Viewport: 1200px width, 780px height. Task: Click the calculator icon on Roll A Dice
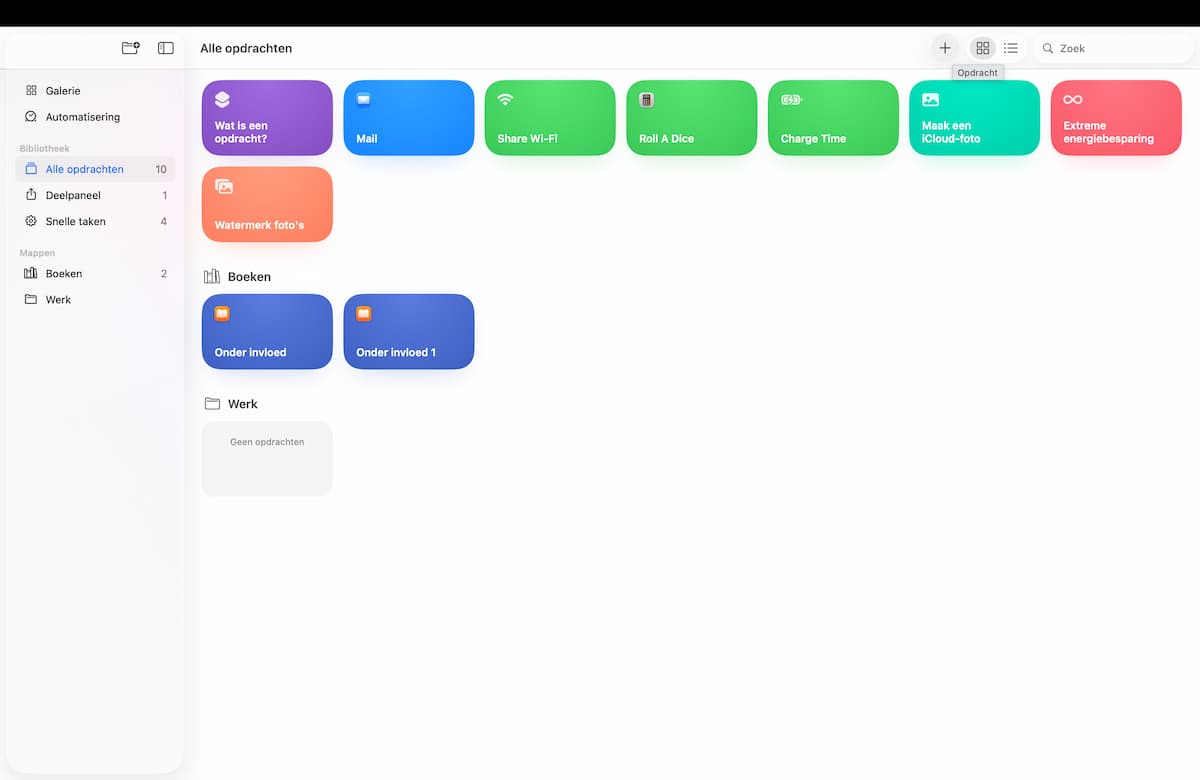coord(646,100)
